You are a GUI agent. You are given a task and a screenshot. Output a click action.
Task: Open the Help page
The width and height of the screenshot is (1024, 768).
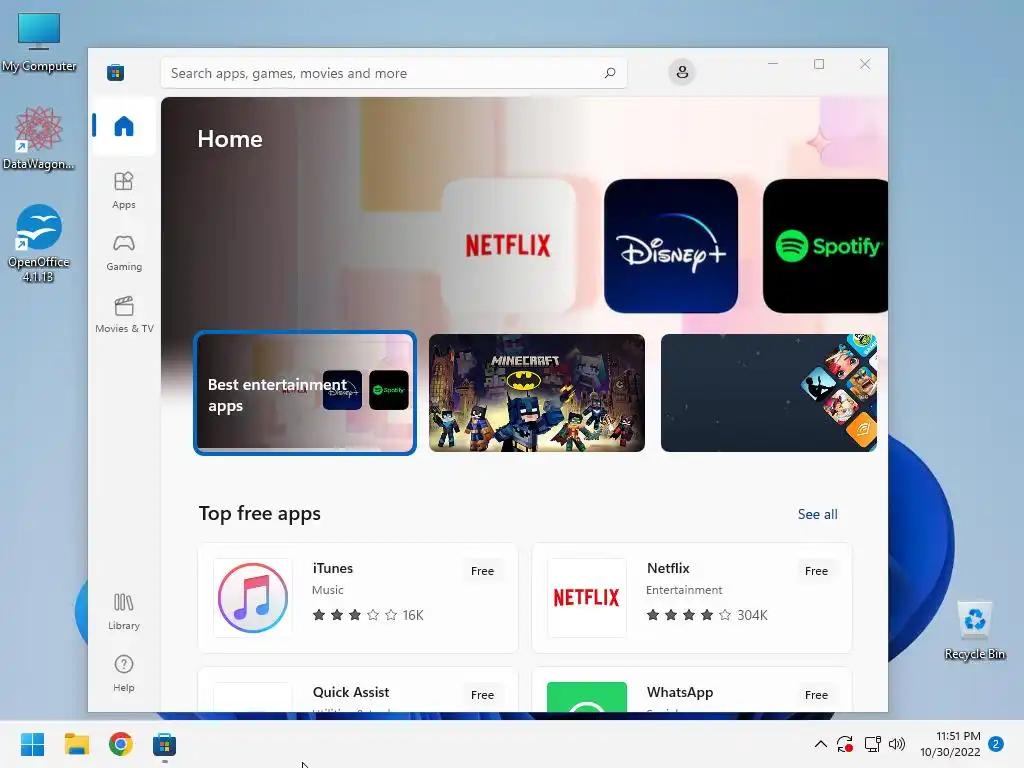point(123,673)
